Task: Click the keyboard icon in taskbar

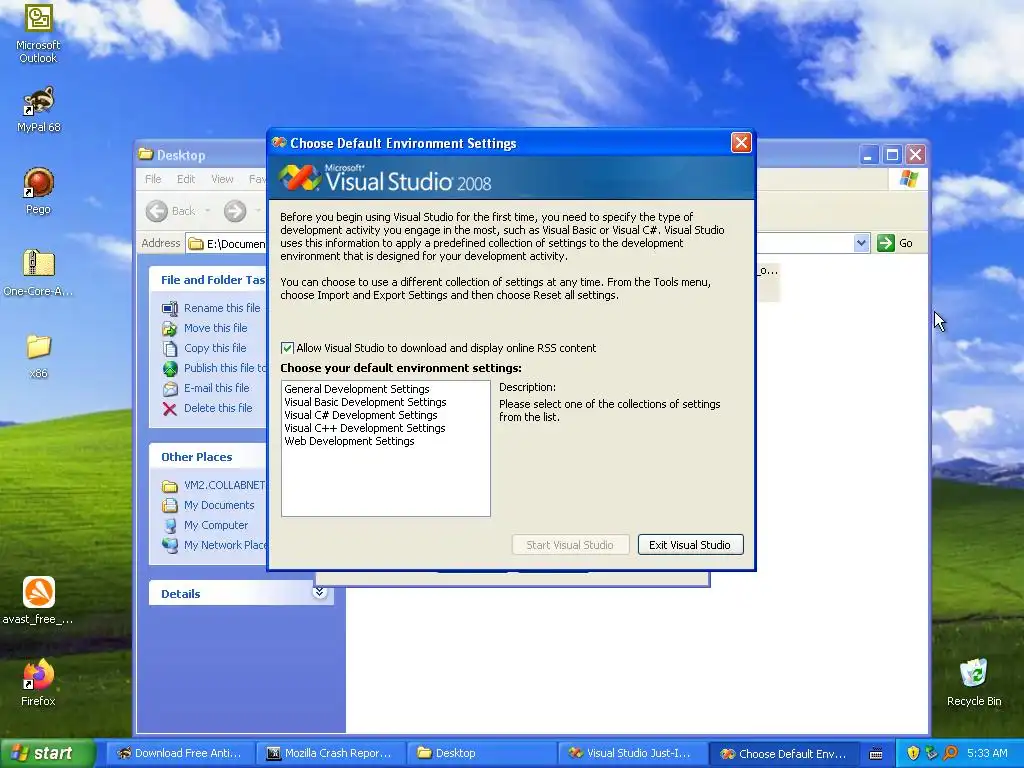Action: tap(876, 754)
